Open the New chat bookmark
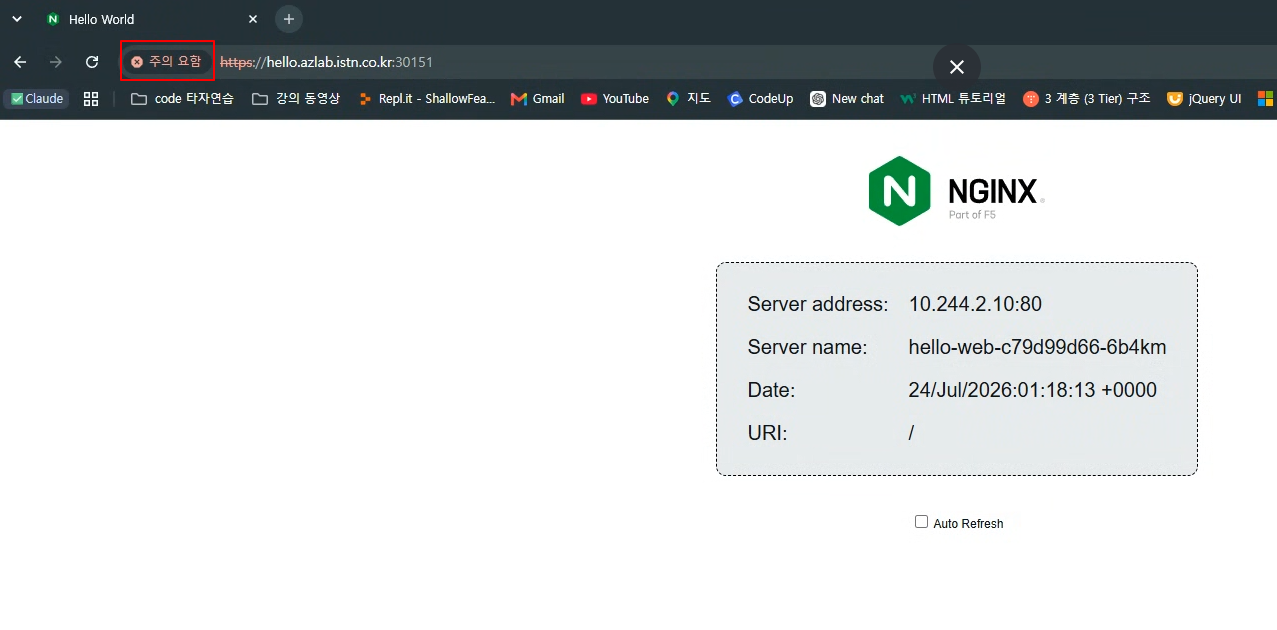The image size is (1277, 630). click(847, 99)
